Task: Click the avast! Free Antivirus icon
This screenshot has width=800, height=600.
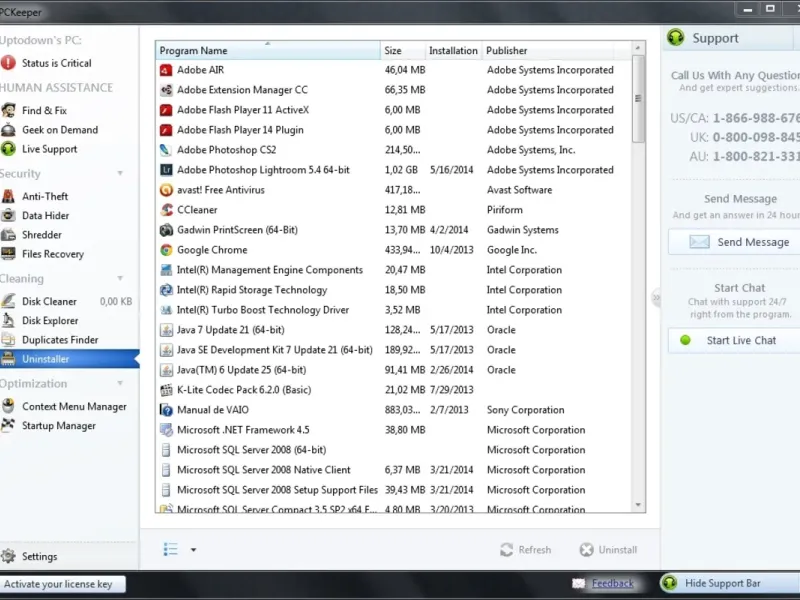Action: 166,190
